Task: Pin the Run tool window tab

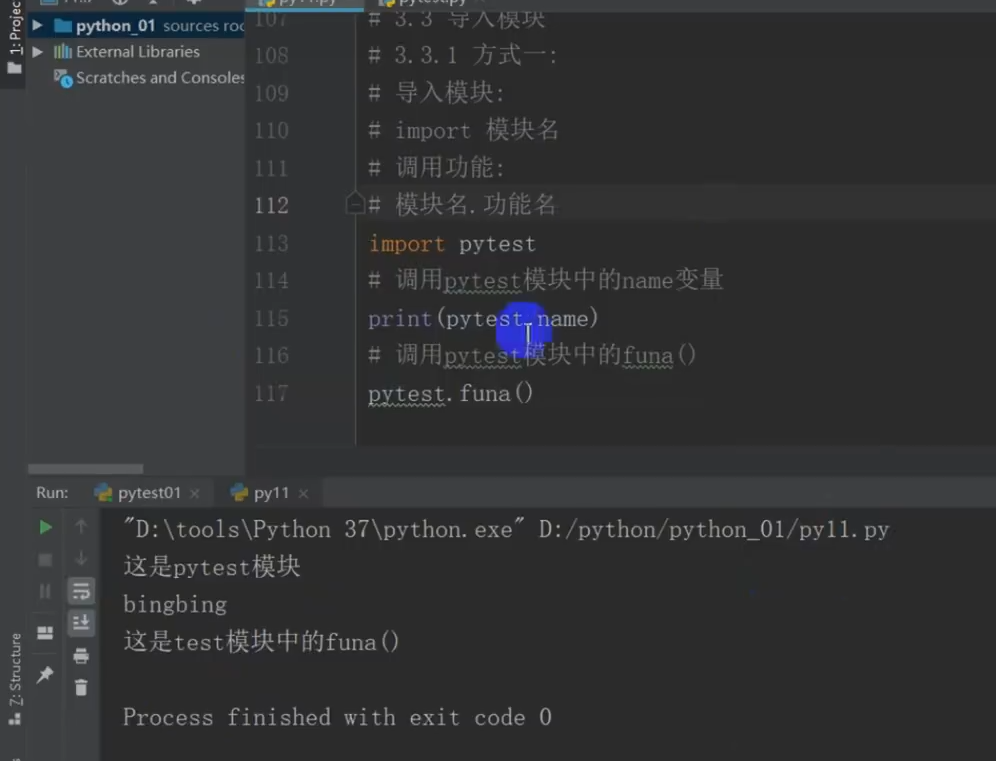Action: pyautogui.click(x=44, y=674)
